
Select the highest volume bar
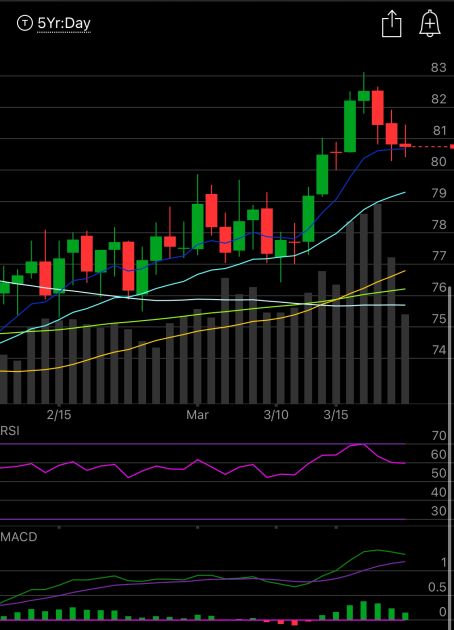coord(378,304)
